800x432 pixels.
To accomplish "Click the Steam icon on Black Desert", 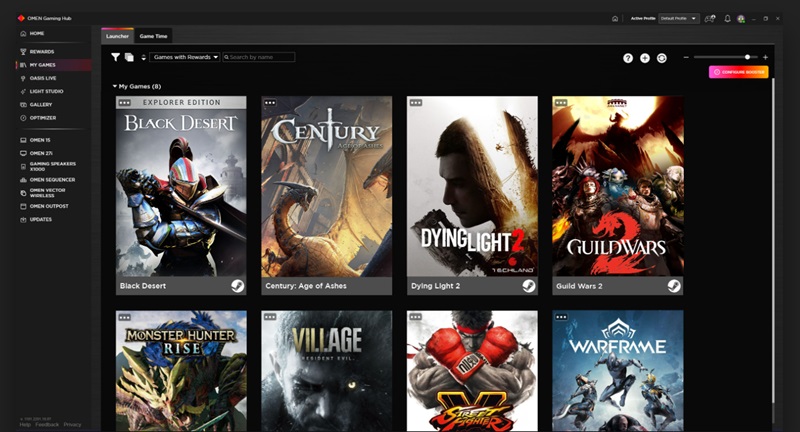I will pyautogui.click(x=237, y=286).
